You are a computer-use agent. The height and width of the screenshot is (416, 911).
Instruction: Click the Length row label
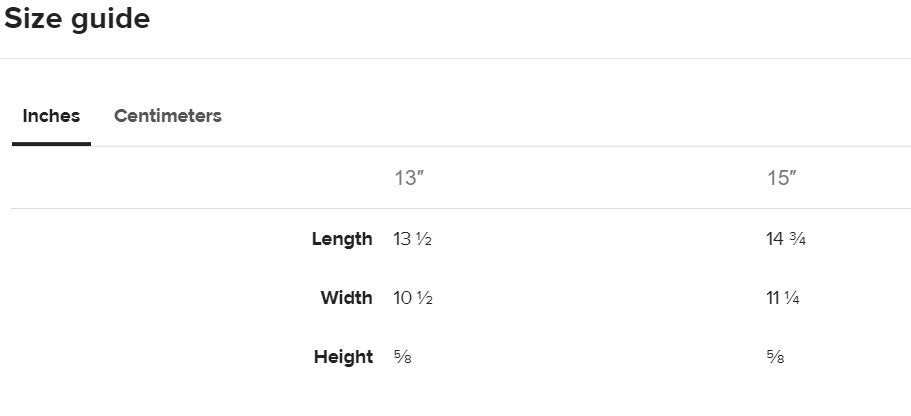pos(342,239)
